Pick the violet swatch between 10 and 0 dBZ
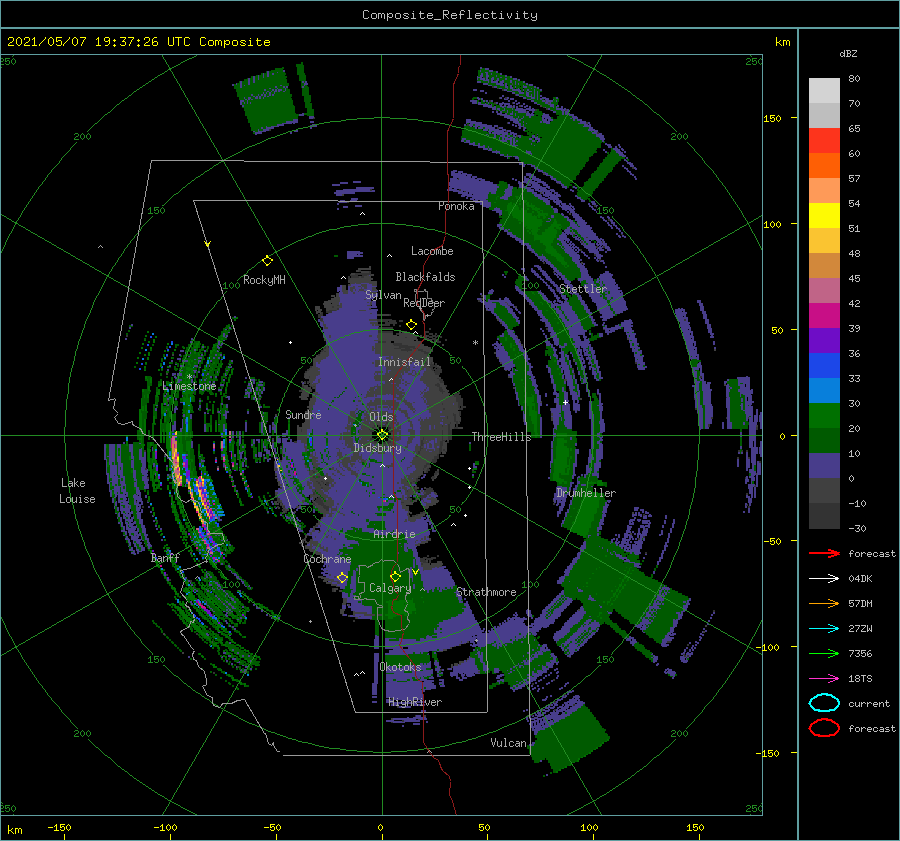The width and height of the screenshot is (900, 841). click(x=824, y=465)
